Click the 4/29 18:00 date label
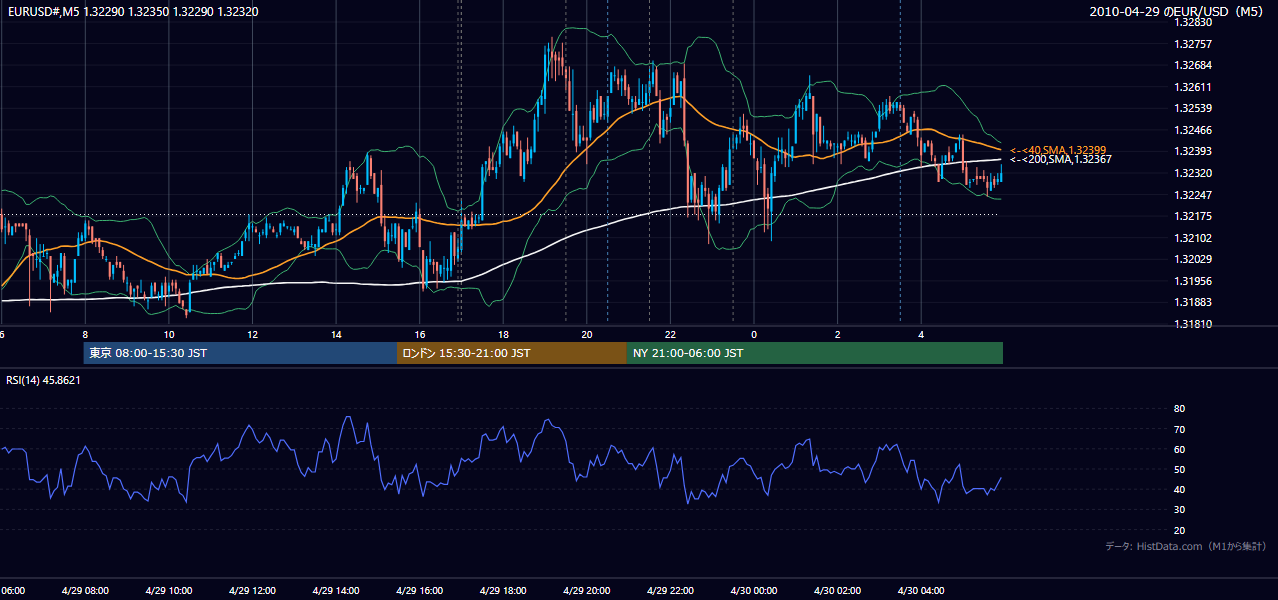1278x600 pixels. point(503,591)
